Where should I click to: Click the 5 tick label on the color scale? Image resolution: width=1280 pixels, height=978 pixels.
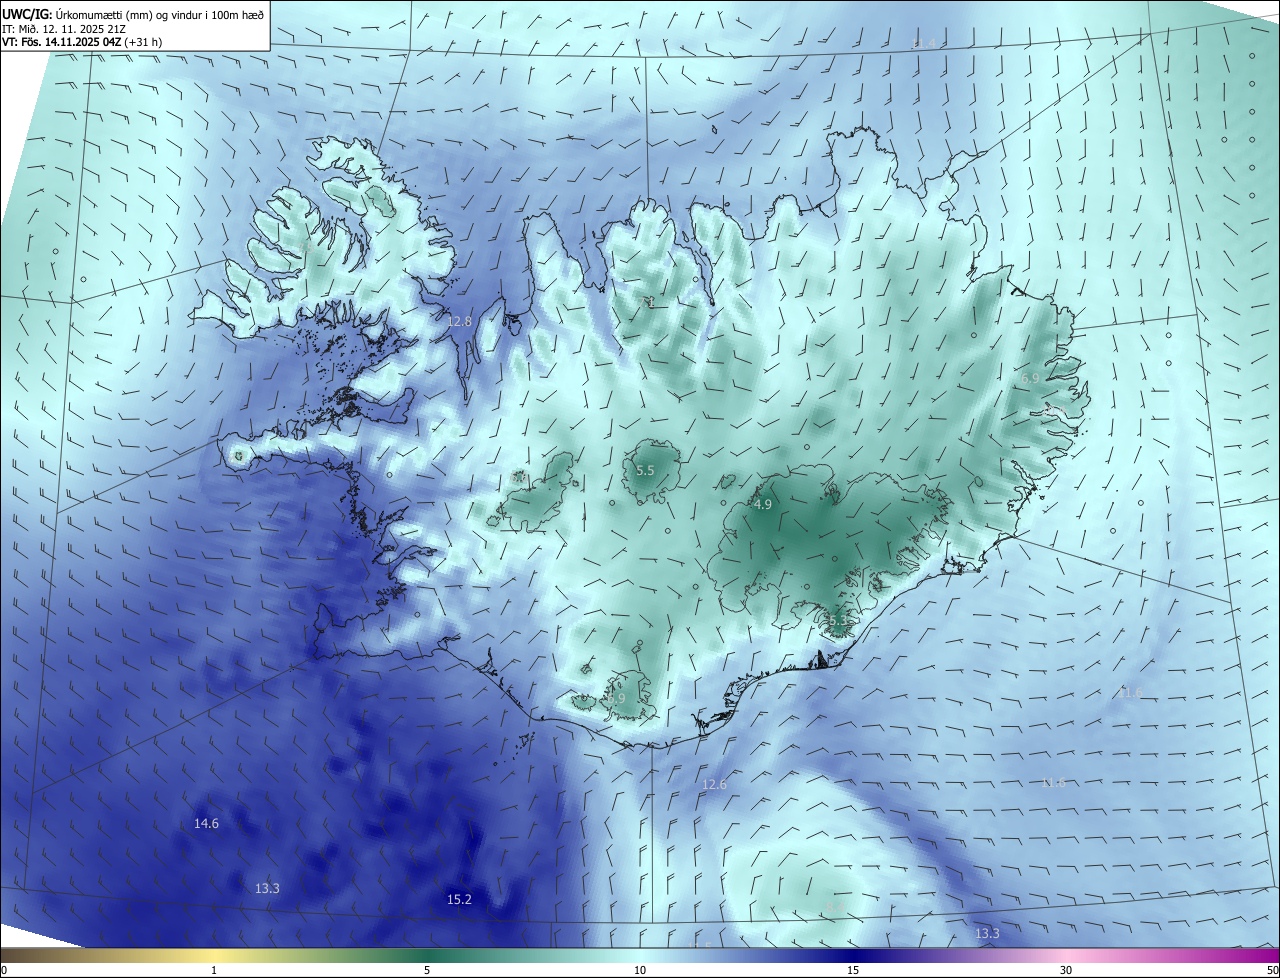[427, 970]
